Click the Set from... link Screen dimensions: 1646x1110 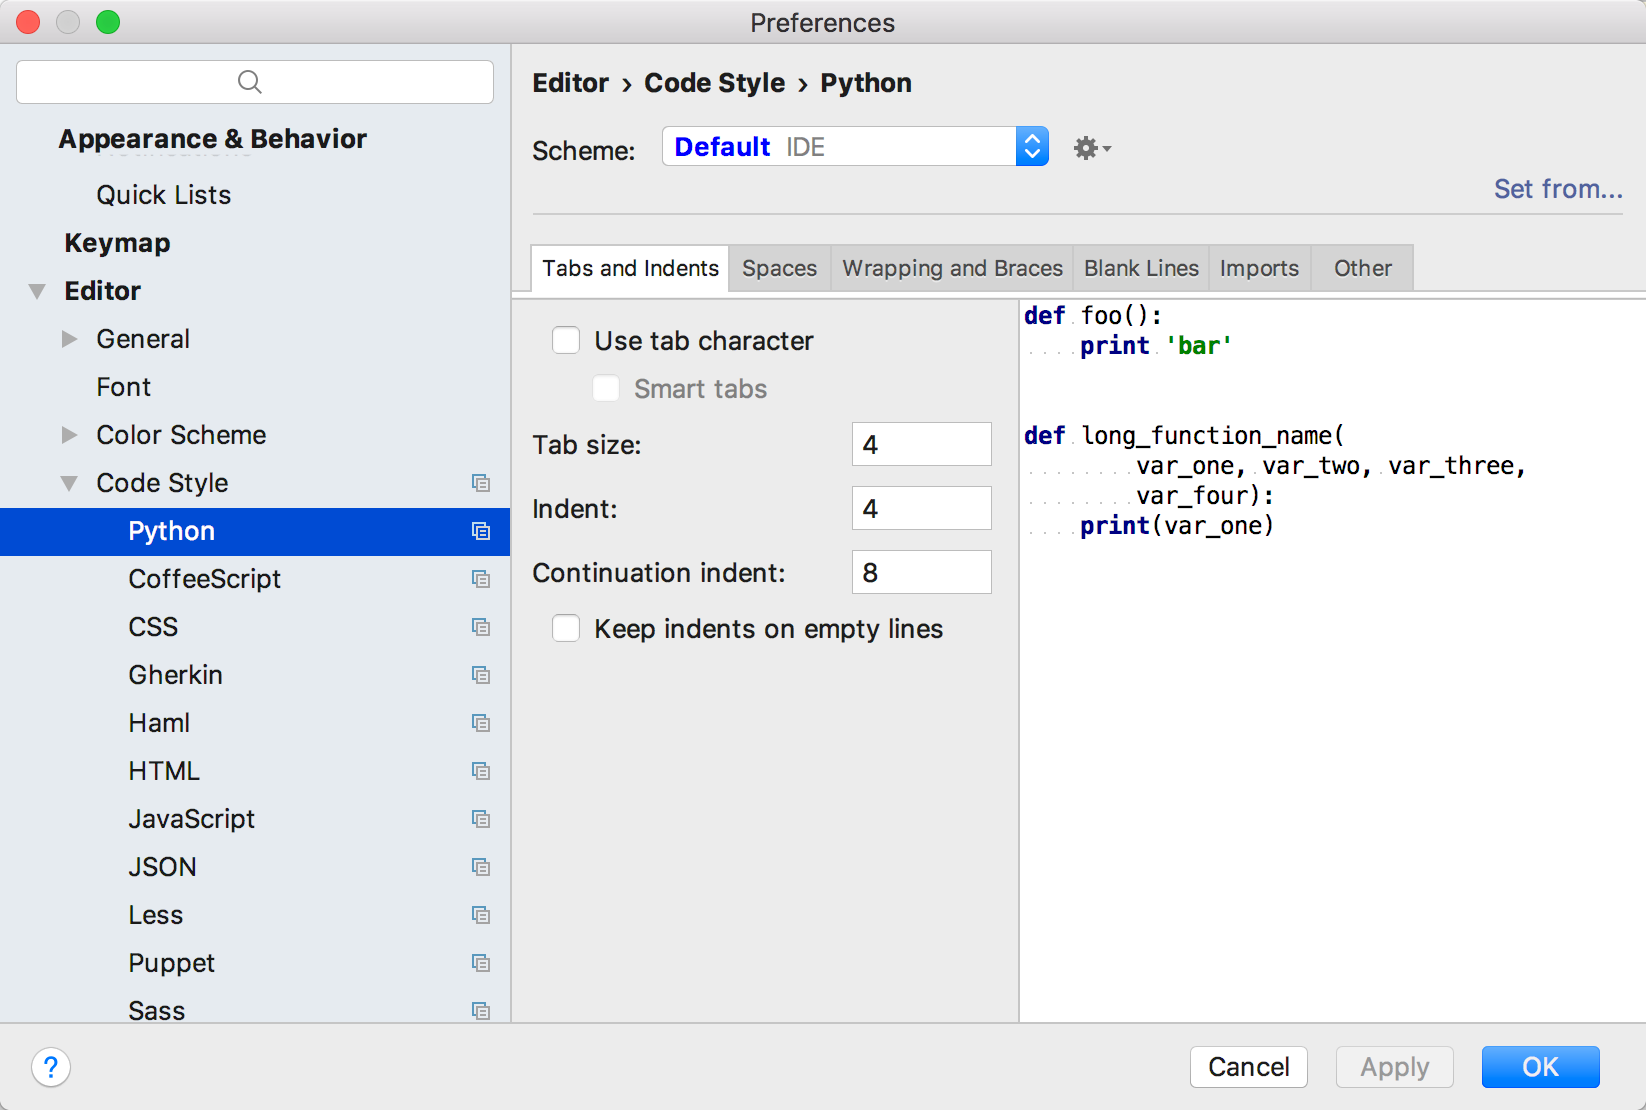[x=1557, y=189]
